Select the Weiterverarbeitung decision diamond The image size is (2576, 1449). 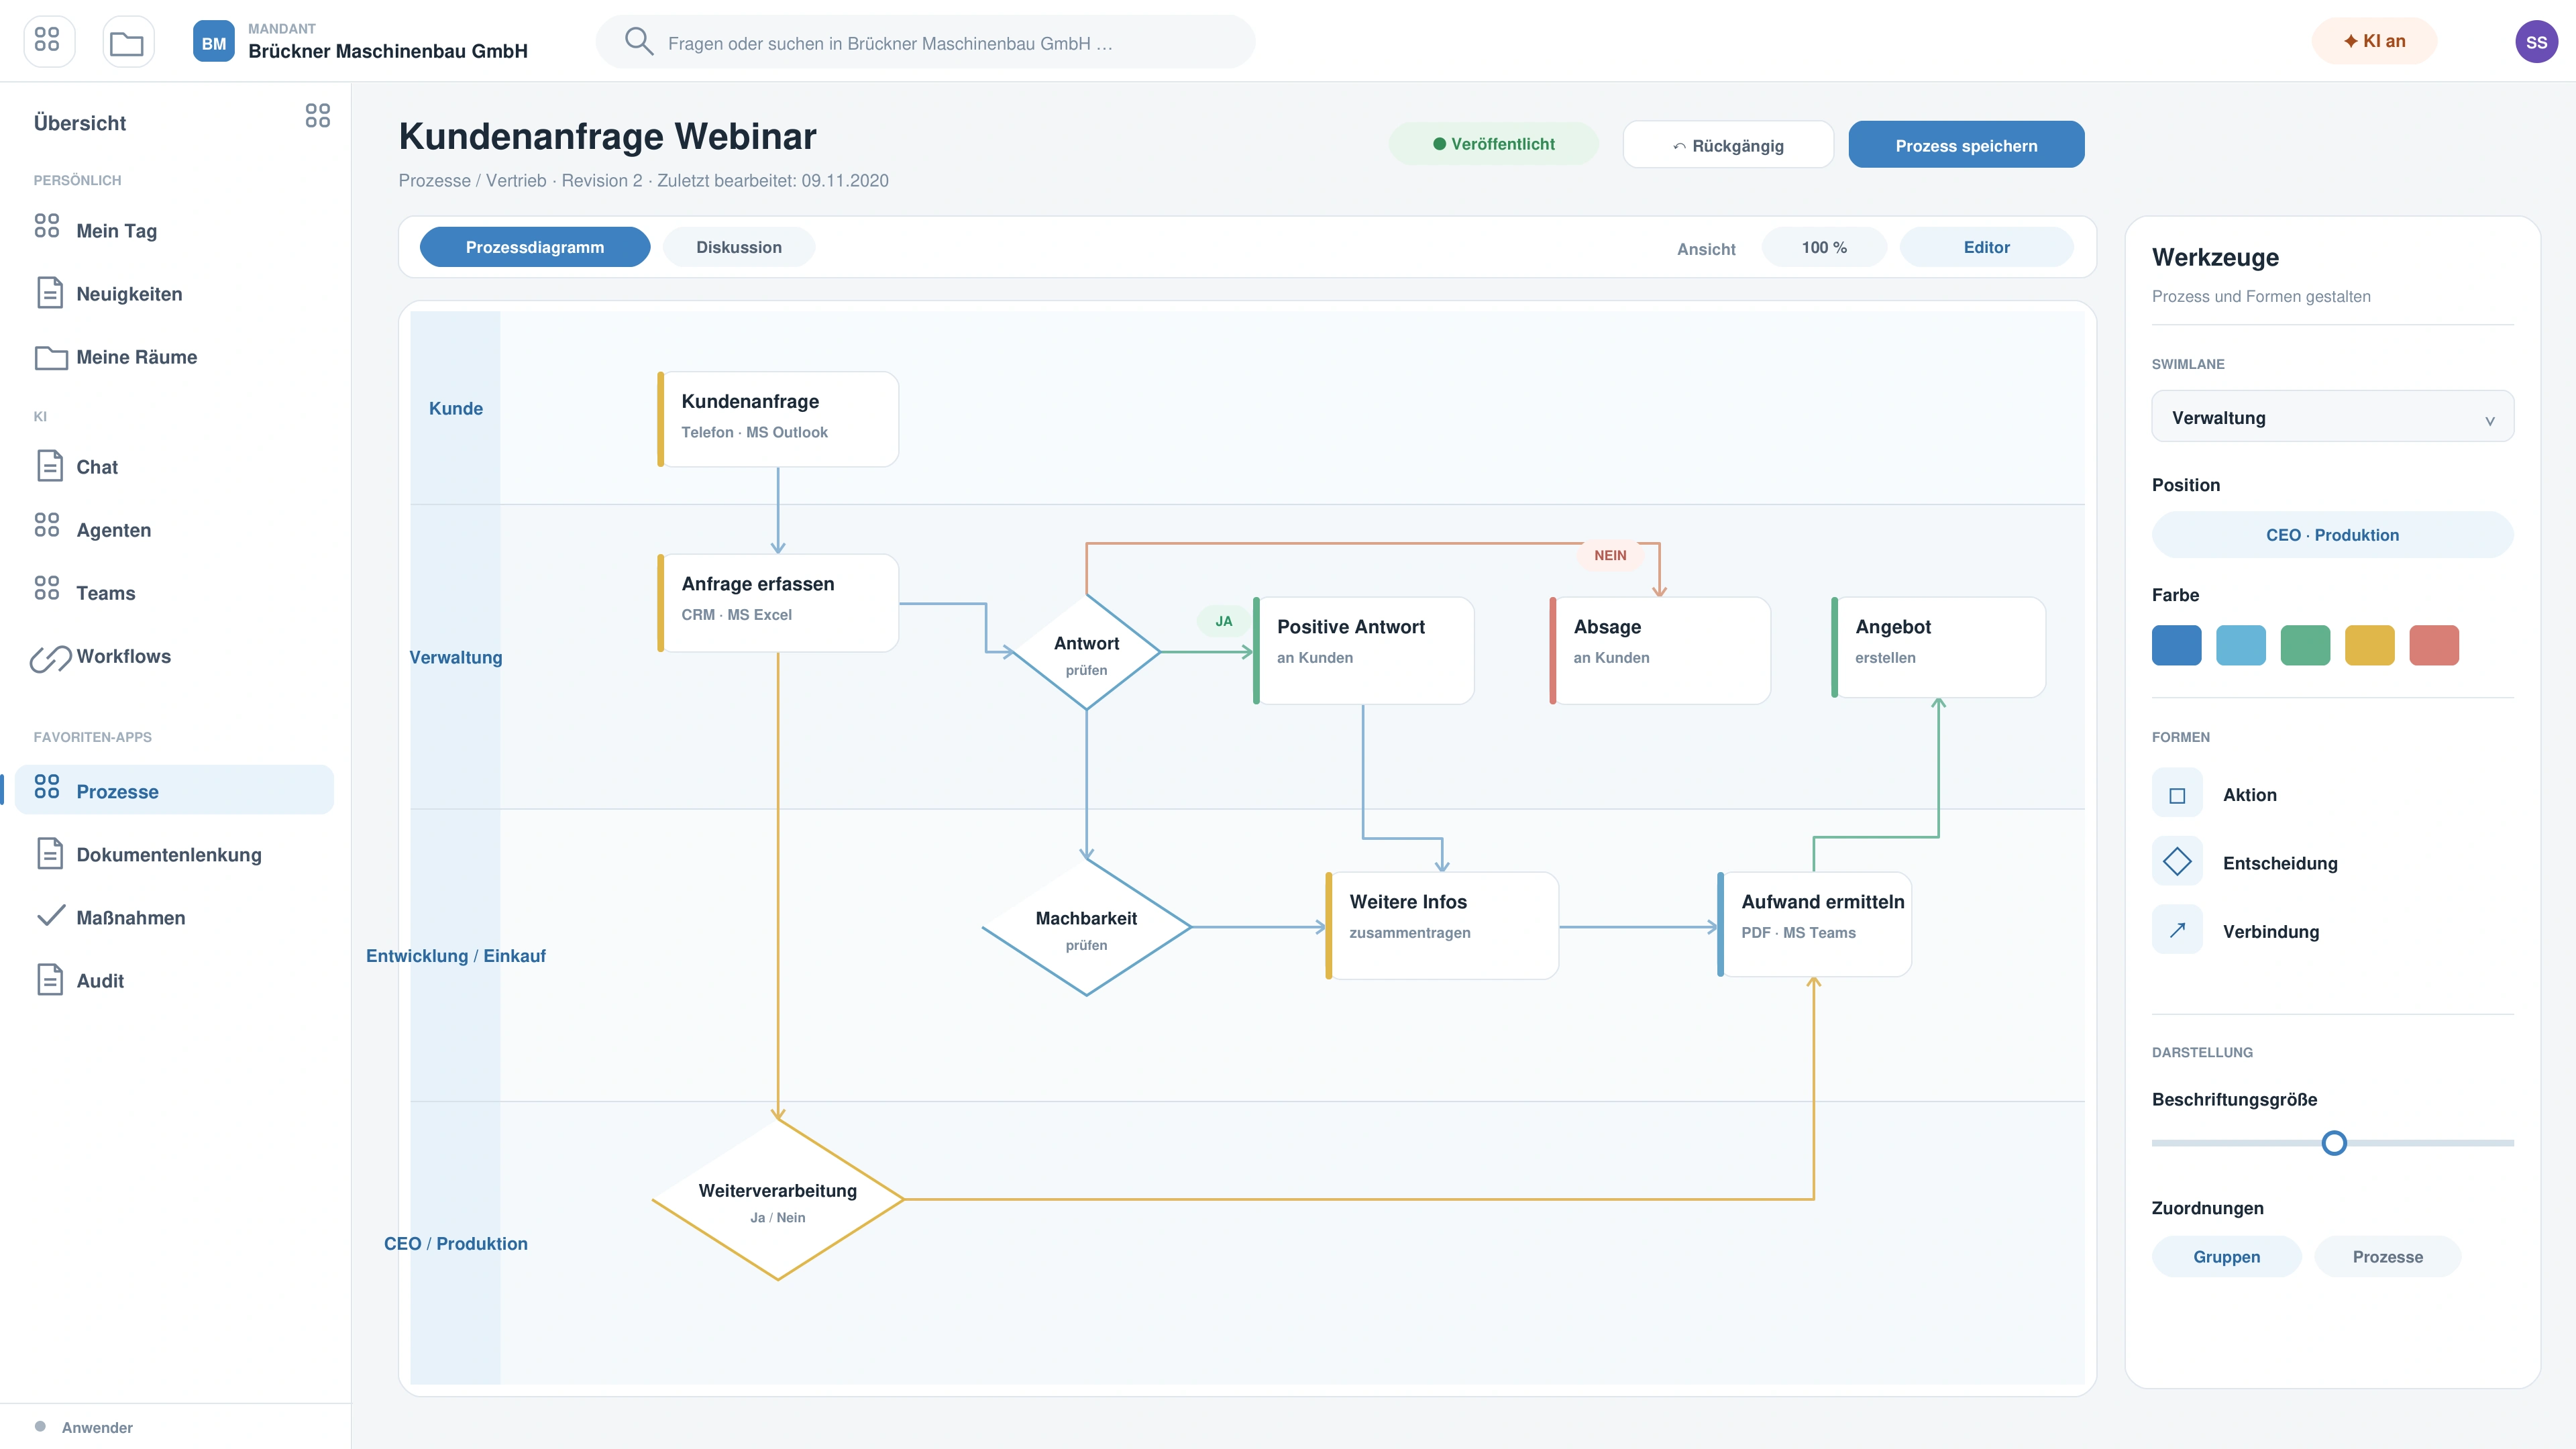point(778,1199)
